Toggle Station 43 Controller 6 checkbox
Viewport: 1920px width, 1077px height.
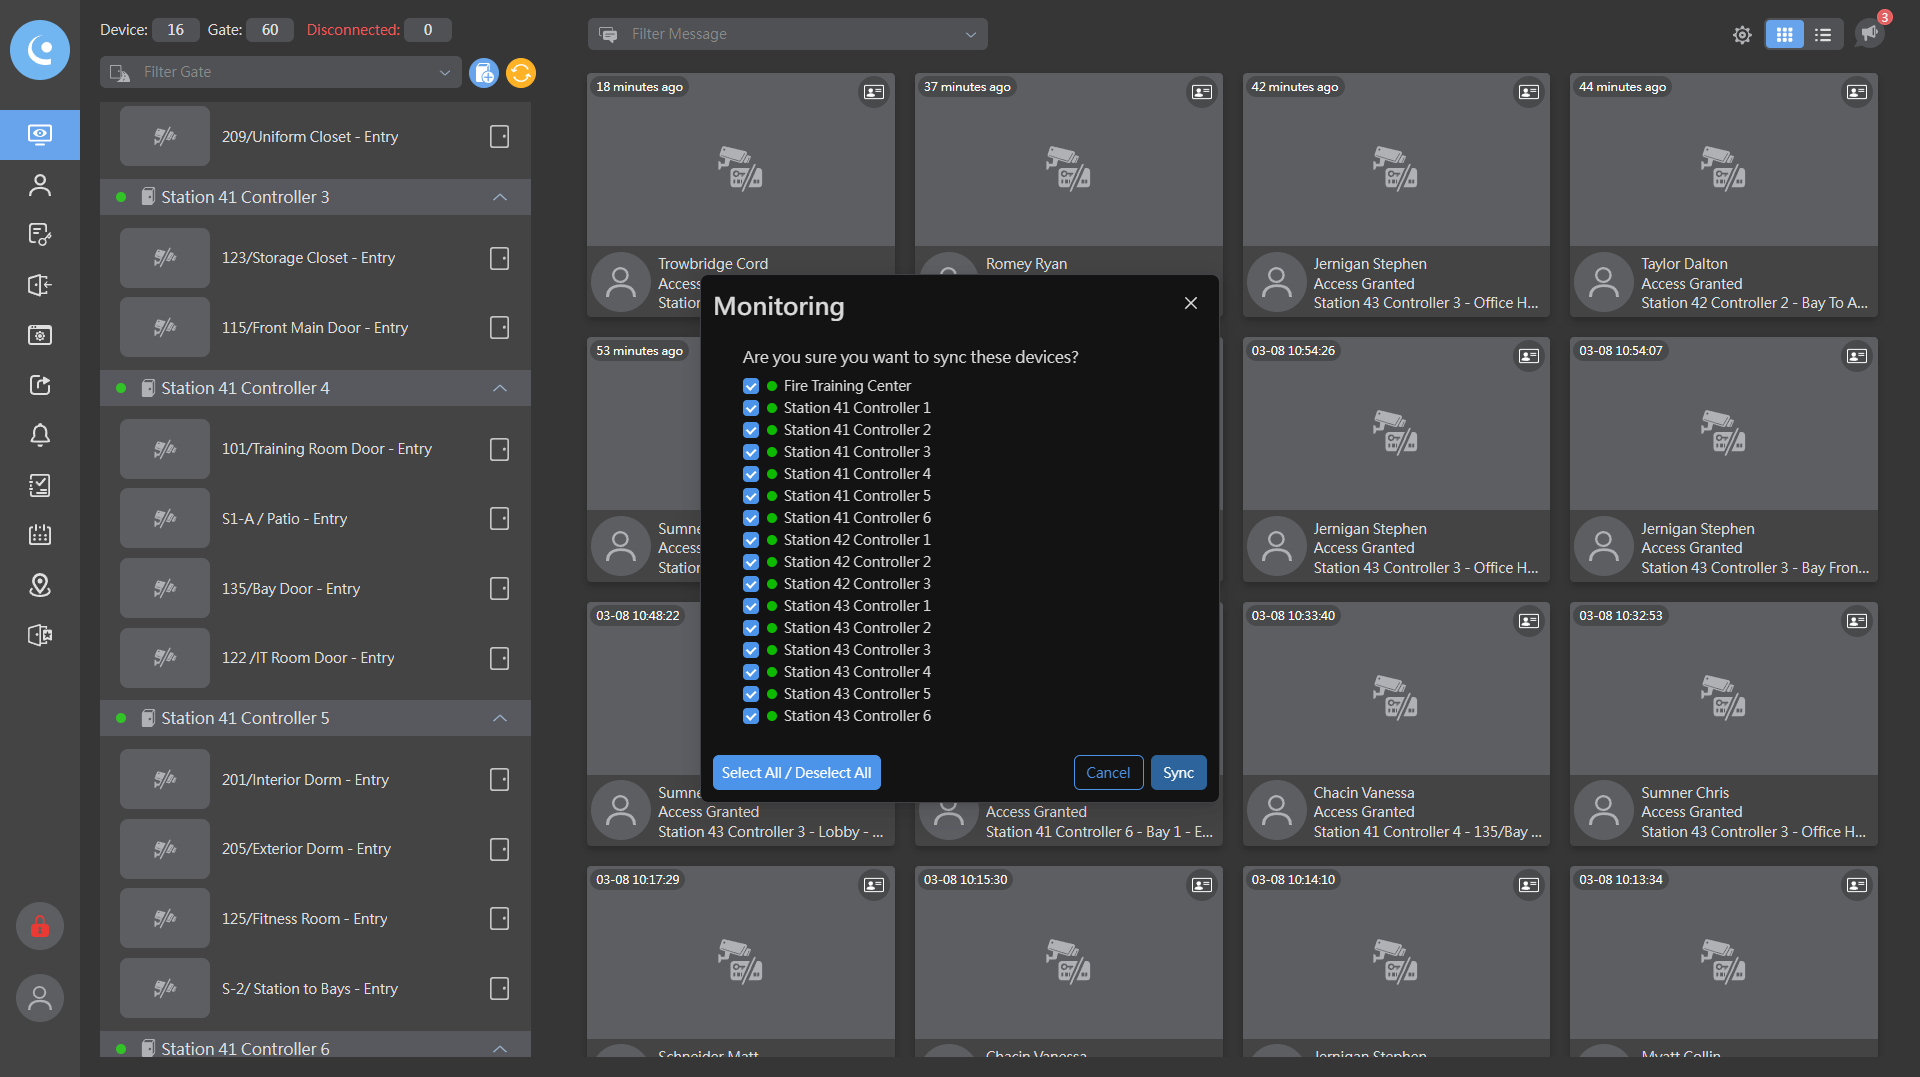(751, 716)
